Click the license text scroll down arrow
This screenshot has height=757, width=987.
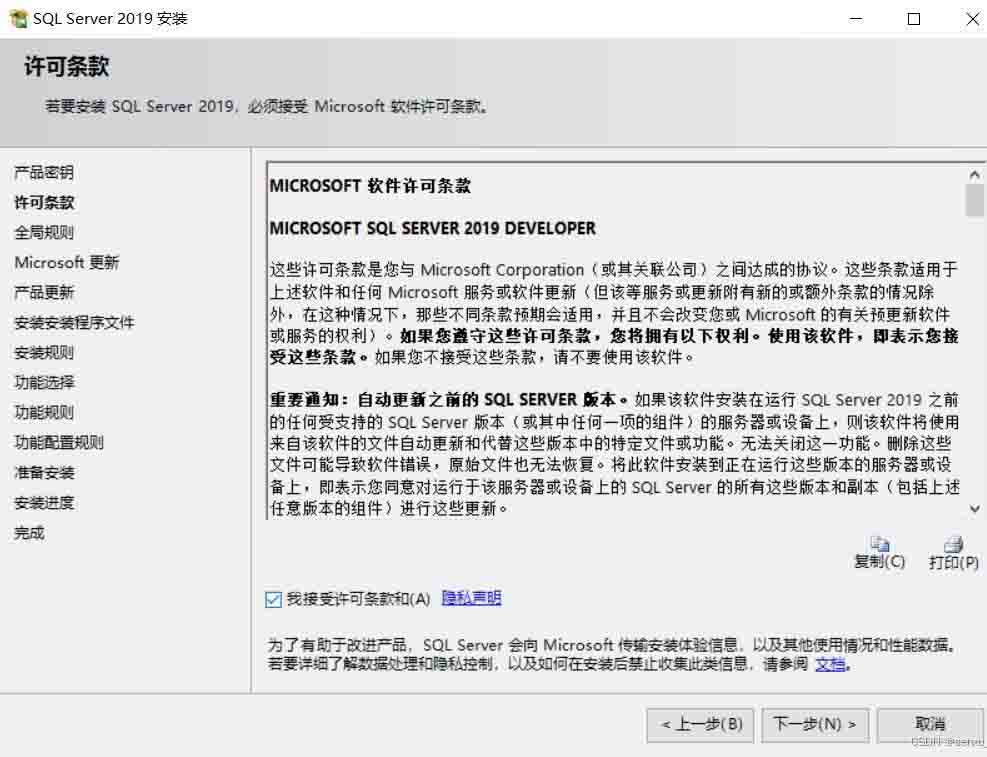point(974,508)
